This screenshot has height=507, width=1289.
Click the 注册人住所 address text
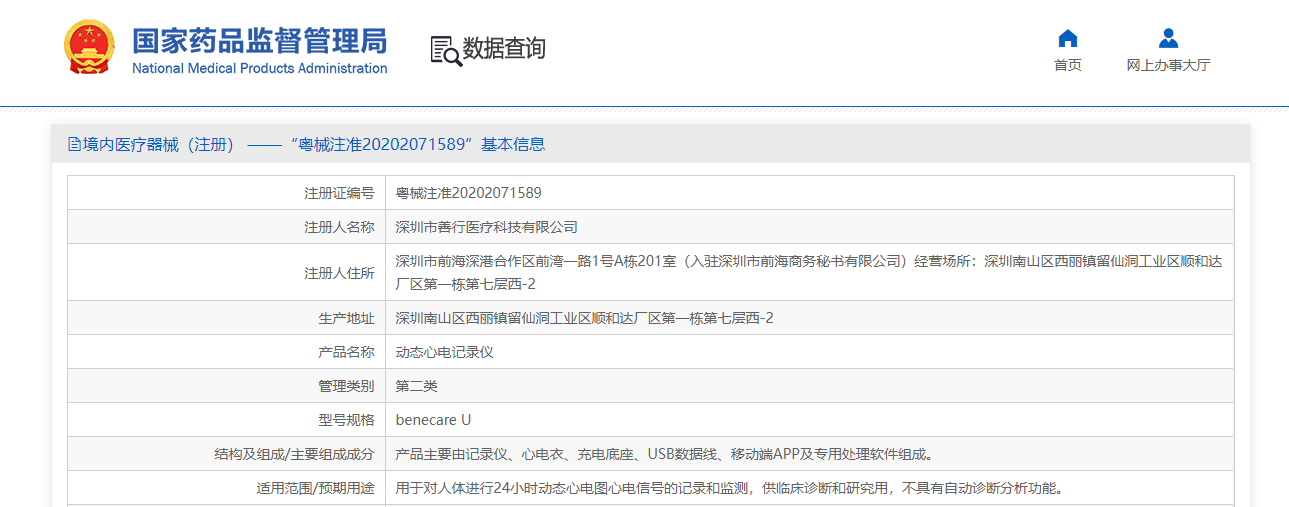(808, 272)
